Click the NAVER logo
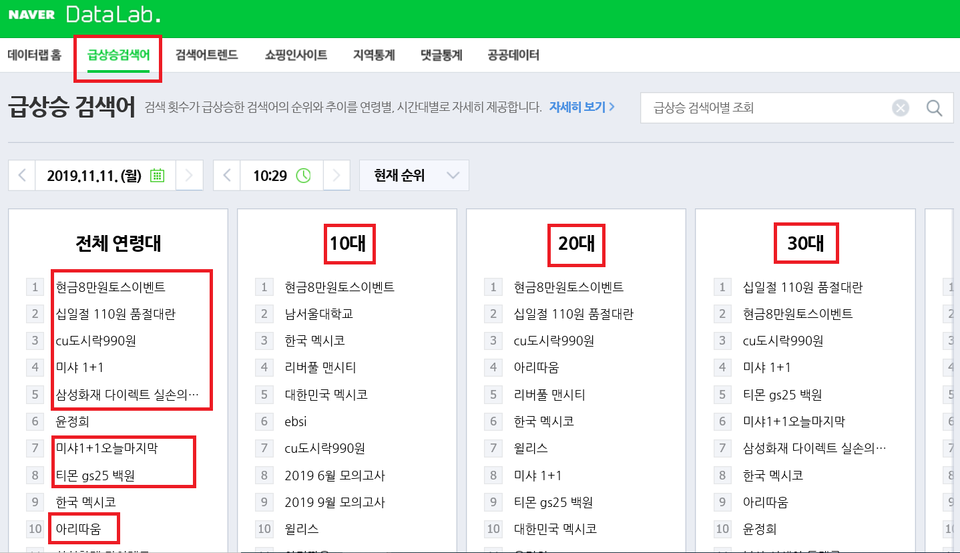This screenshot has height=553, width=960. [31, 14]
